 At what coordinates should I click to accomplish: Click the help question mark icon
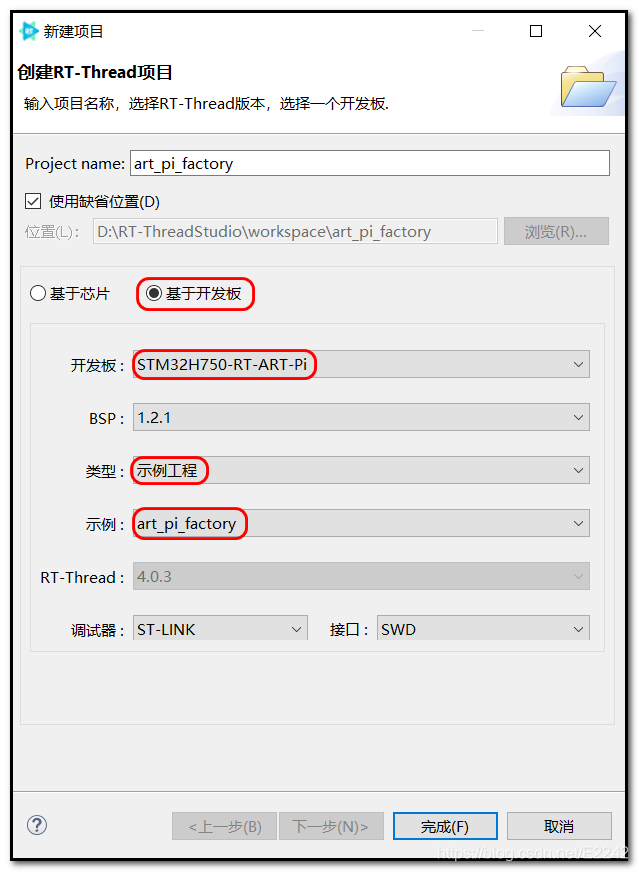37,825
